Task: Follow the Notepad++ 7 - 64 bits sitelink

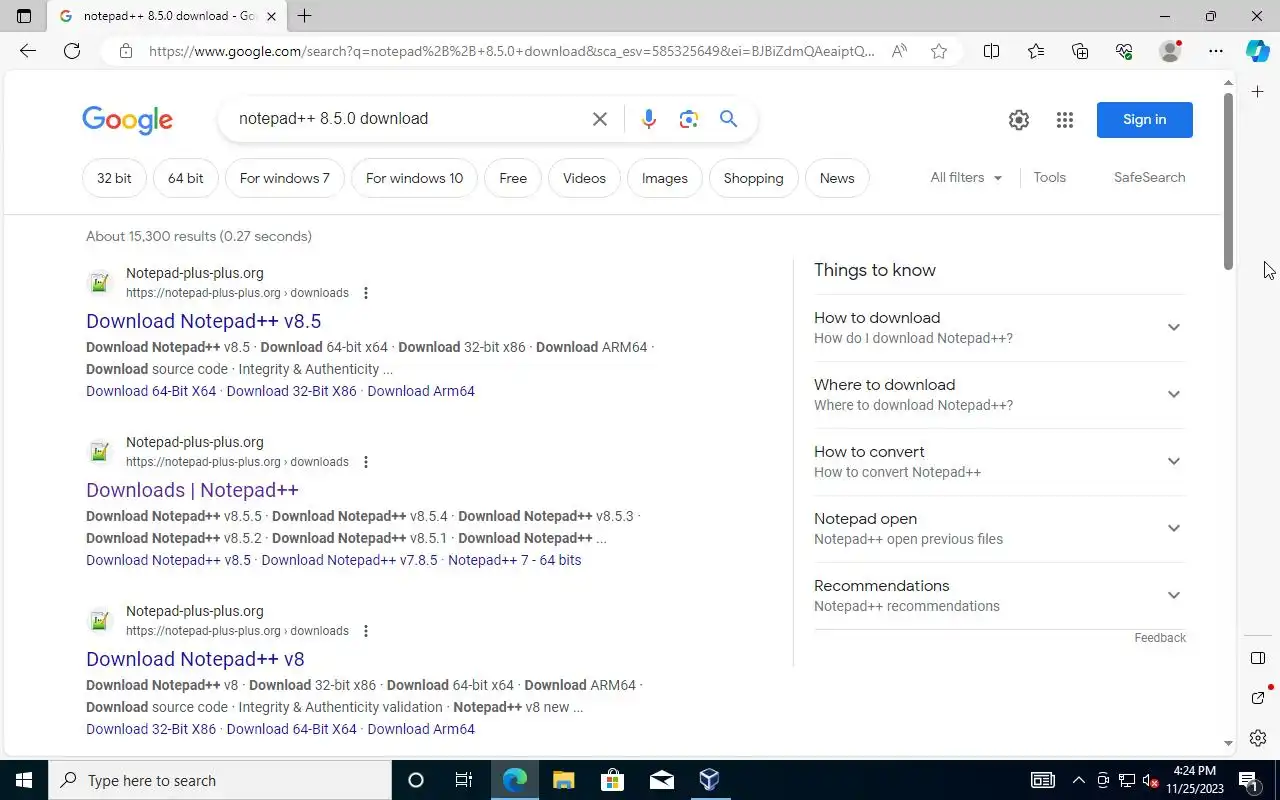Action: (x=514, y=560)
